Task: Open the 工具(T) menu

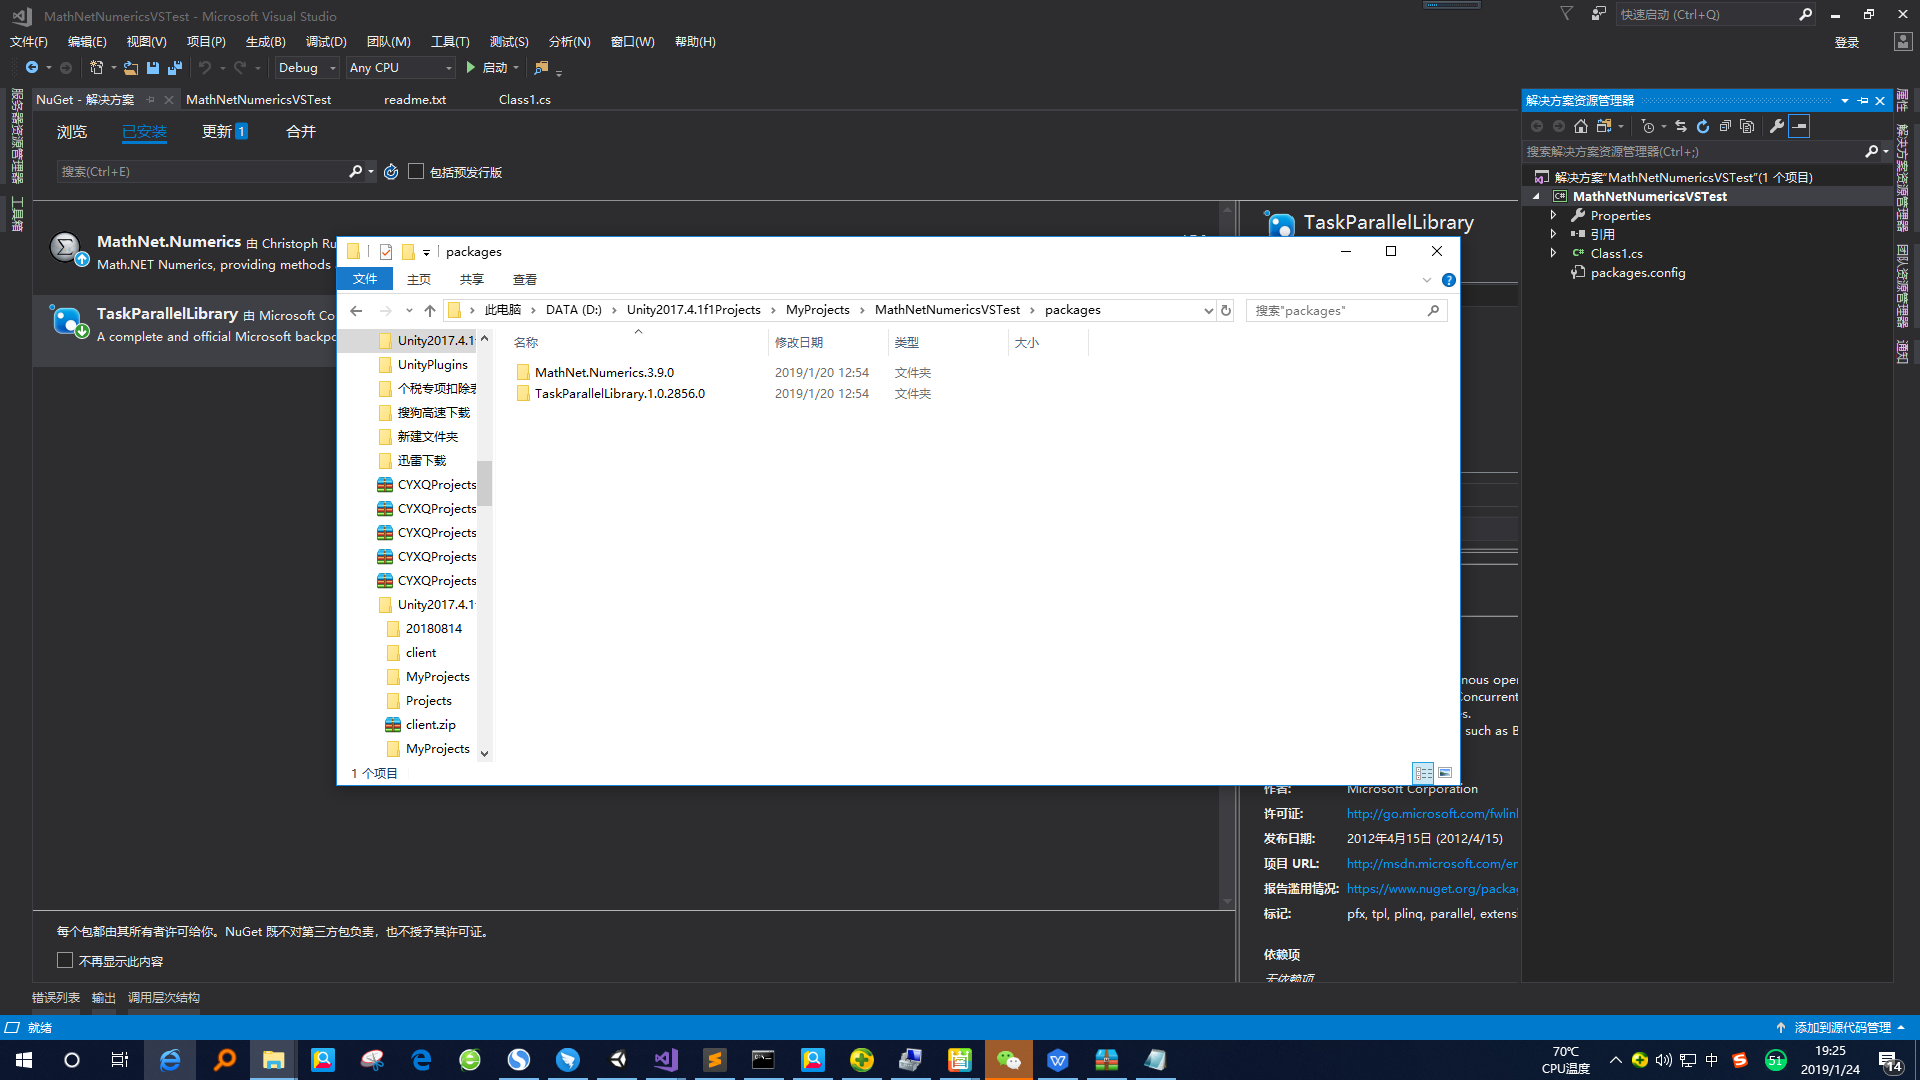Action: tap(449, 41)
